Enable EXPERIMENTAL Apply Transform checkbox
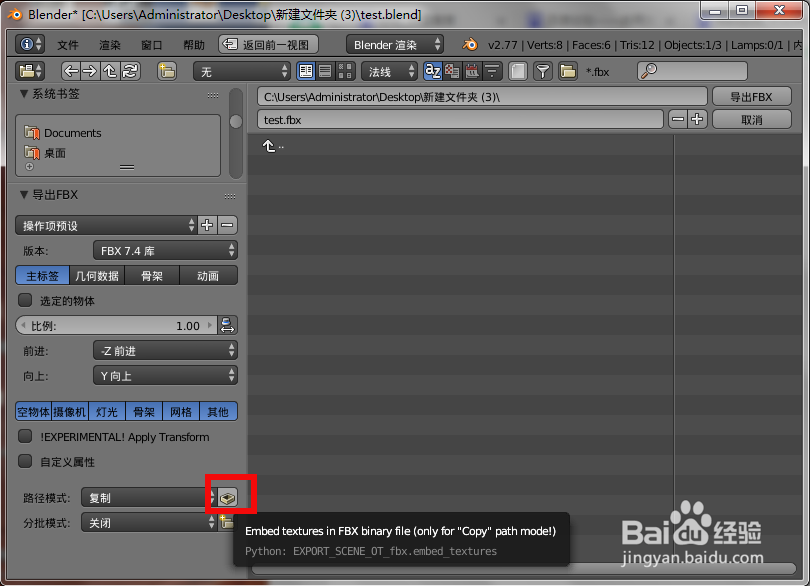 coord(25,436)
